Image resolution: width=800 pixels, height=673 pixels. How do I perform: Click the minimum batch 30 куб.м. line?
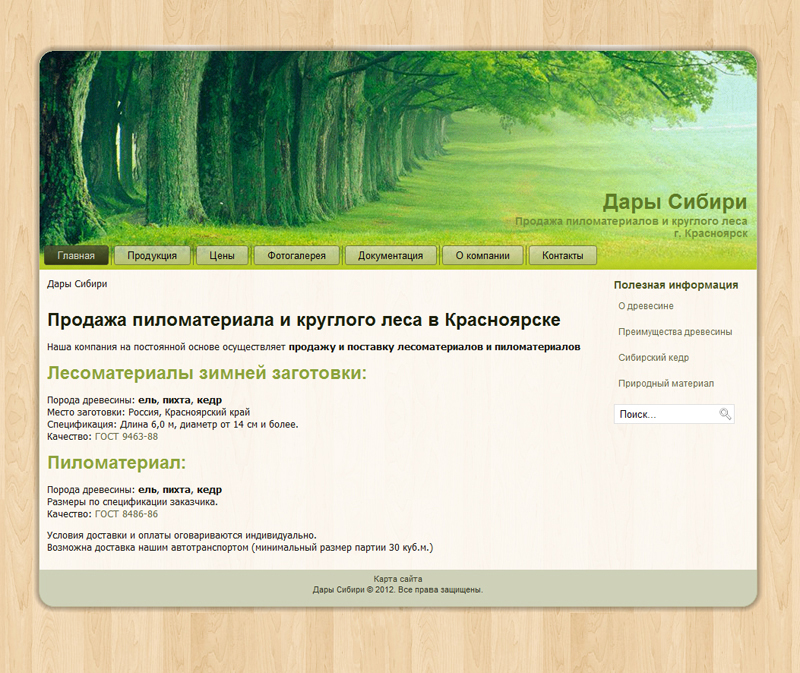click(240, 548)
